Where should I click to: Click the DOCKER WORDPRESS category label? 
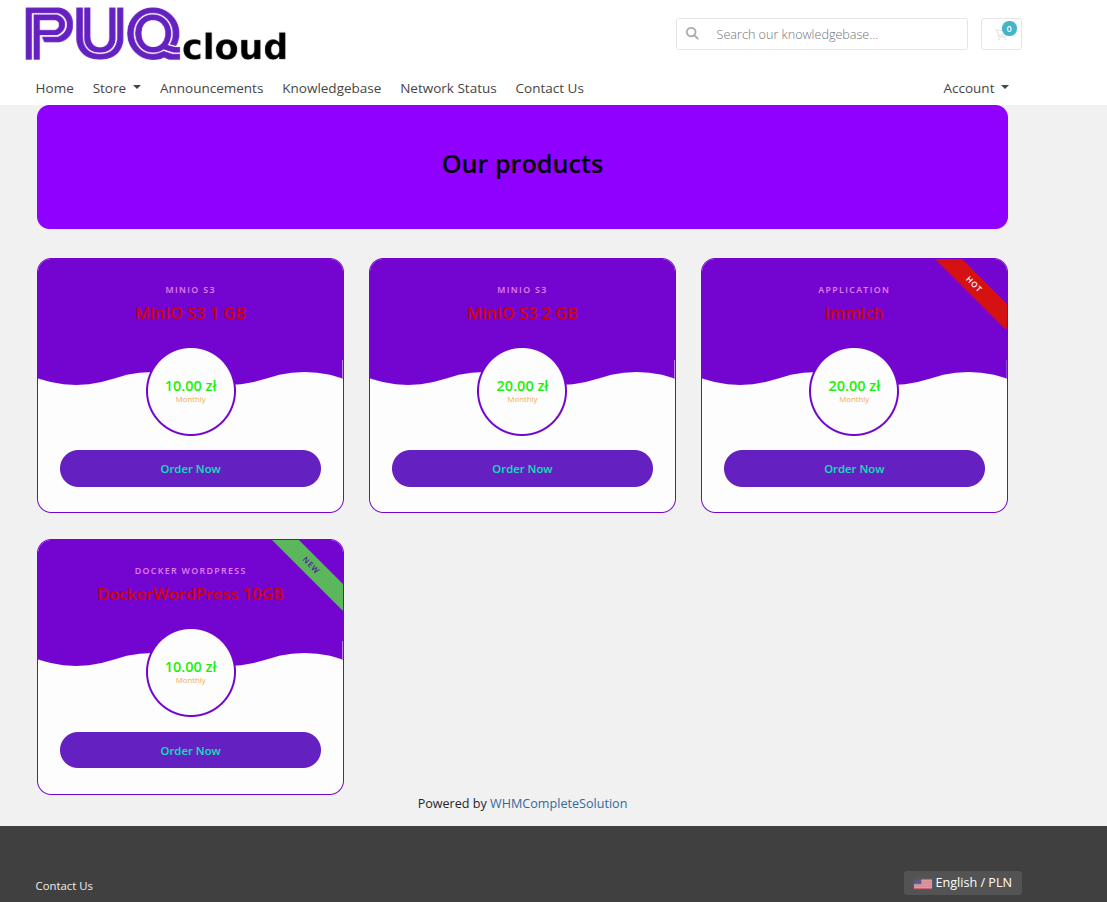coord(191,571)
